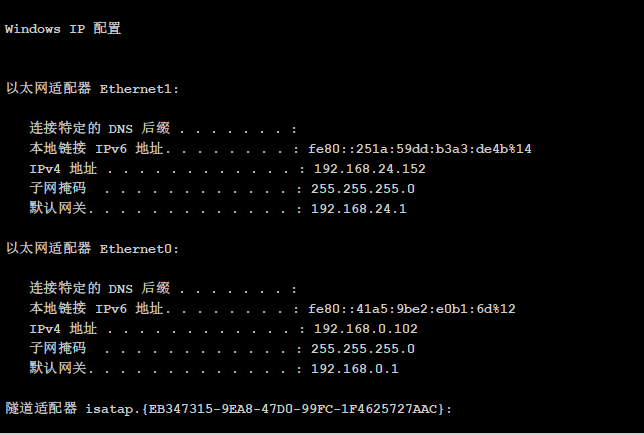The width and height of the screenshot is (644, 435).
Task: Click the Ethernet1 subnet mask 255.255.255.0
Action: point(363,189)
